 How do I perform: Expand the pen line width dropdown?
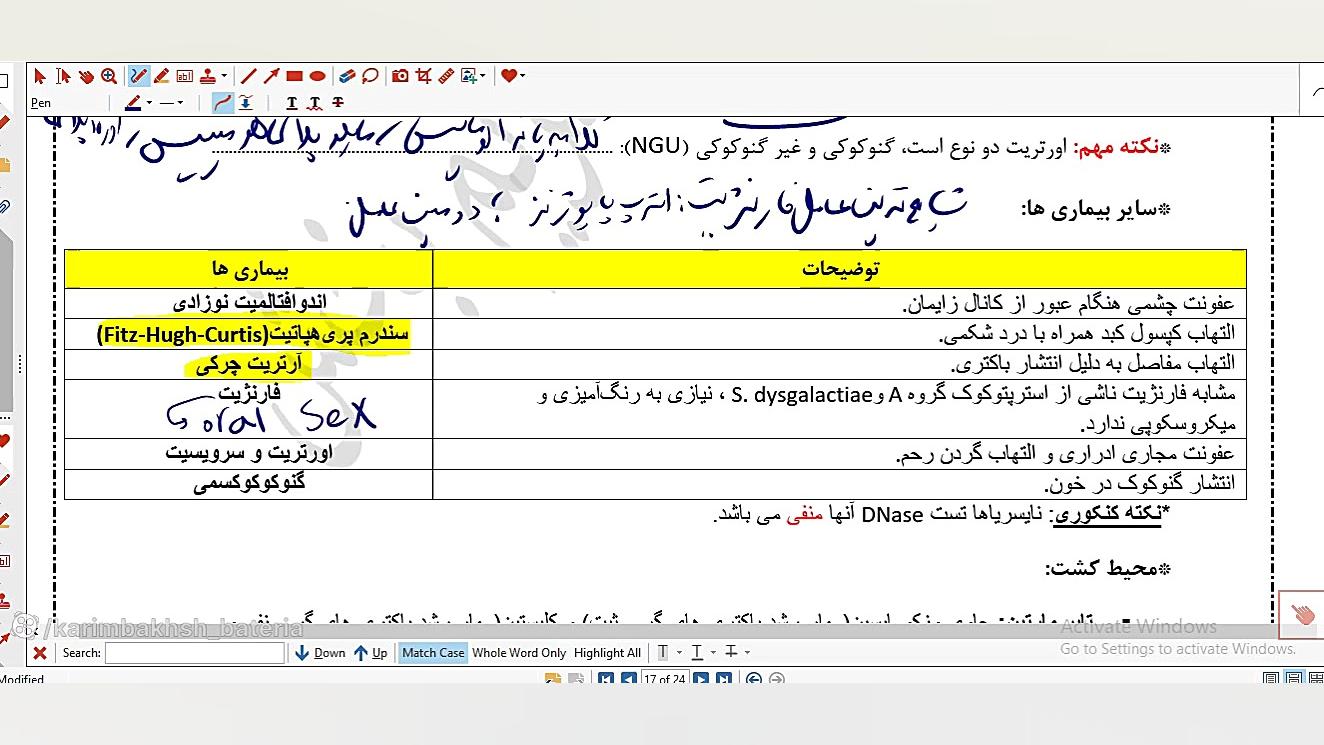coord(181,101)
